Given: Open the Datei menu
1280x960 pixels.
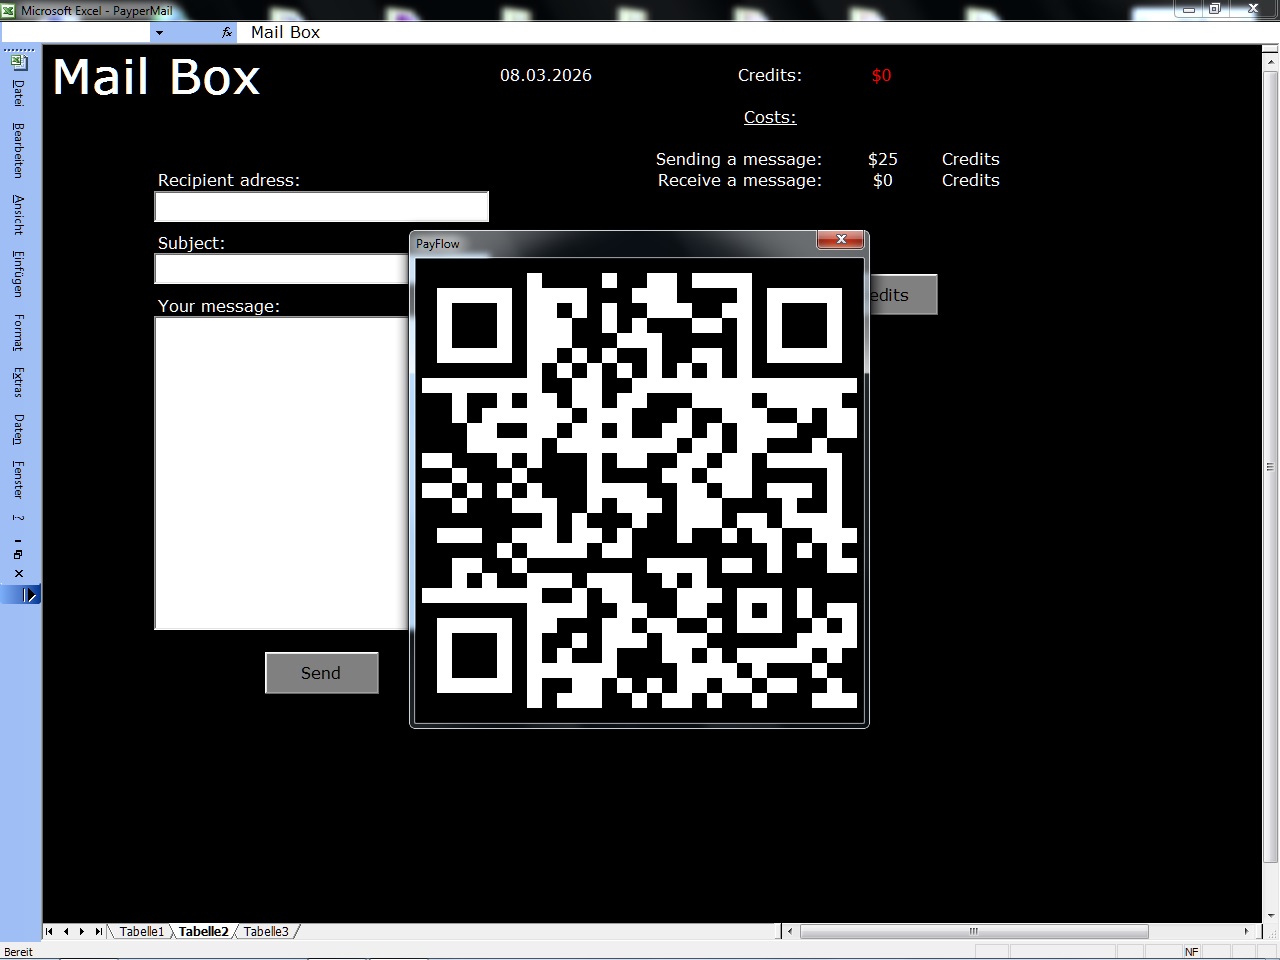Looking at the screenshot, I should pos(18,93).
